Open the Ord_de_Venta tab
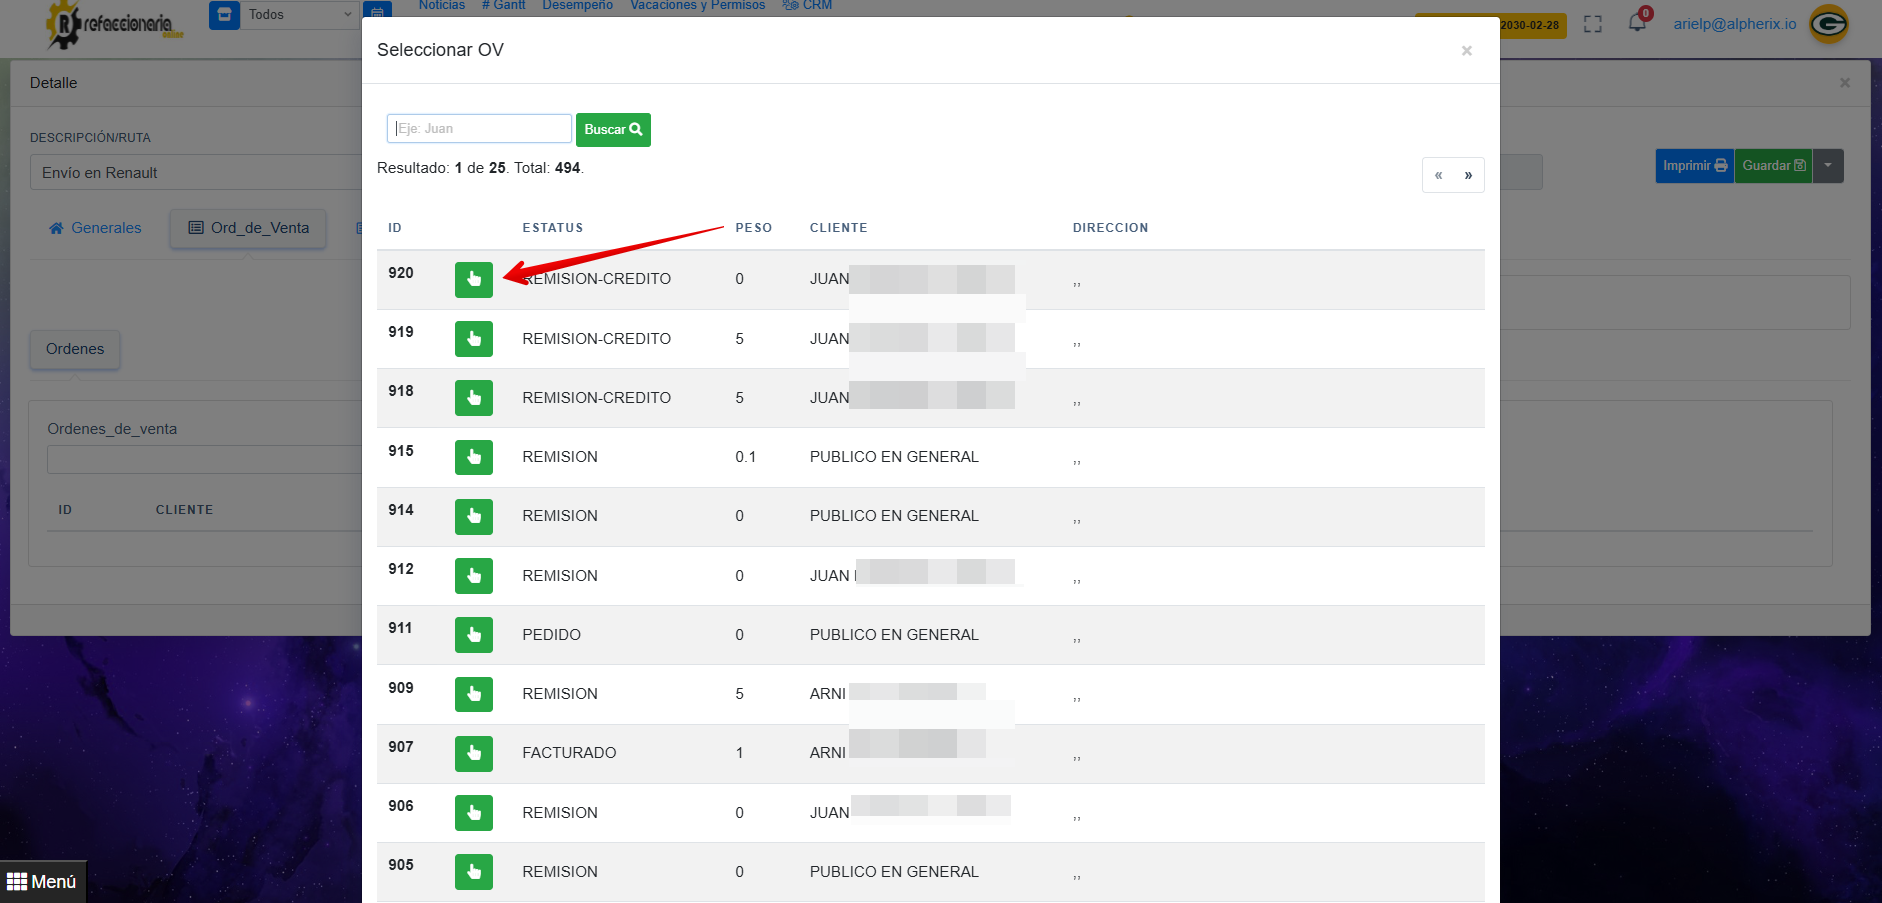Image resolution: width=1882 pixels, height=903 pixels. point(249,228)
